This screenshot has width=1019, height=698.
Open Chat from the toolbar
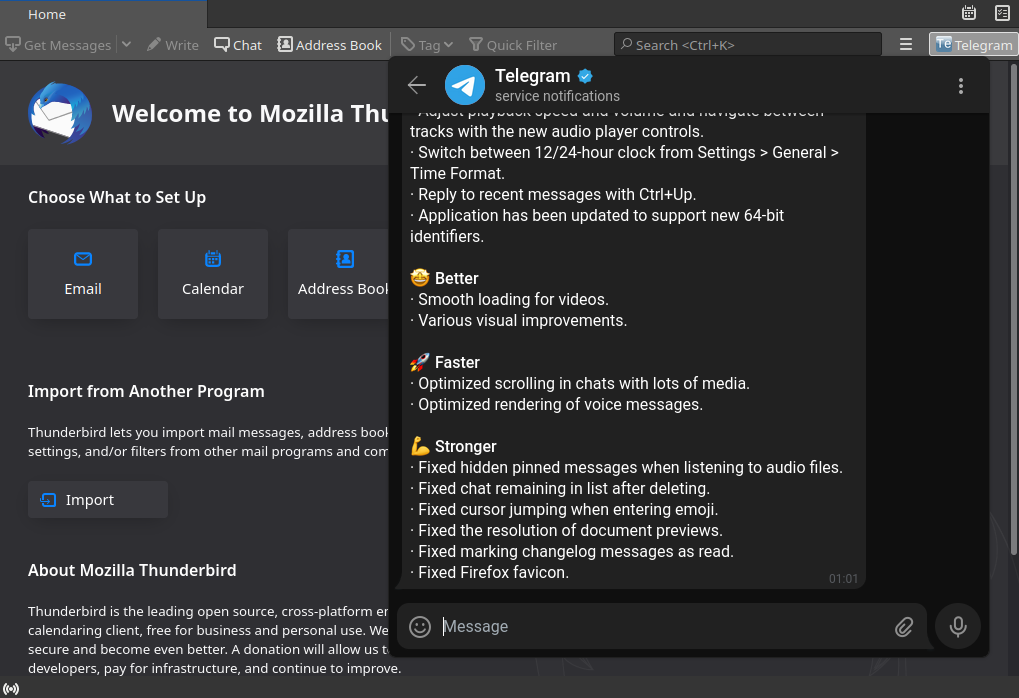[238, 45]
